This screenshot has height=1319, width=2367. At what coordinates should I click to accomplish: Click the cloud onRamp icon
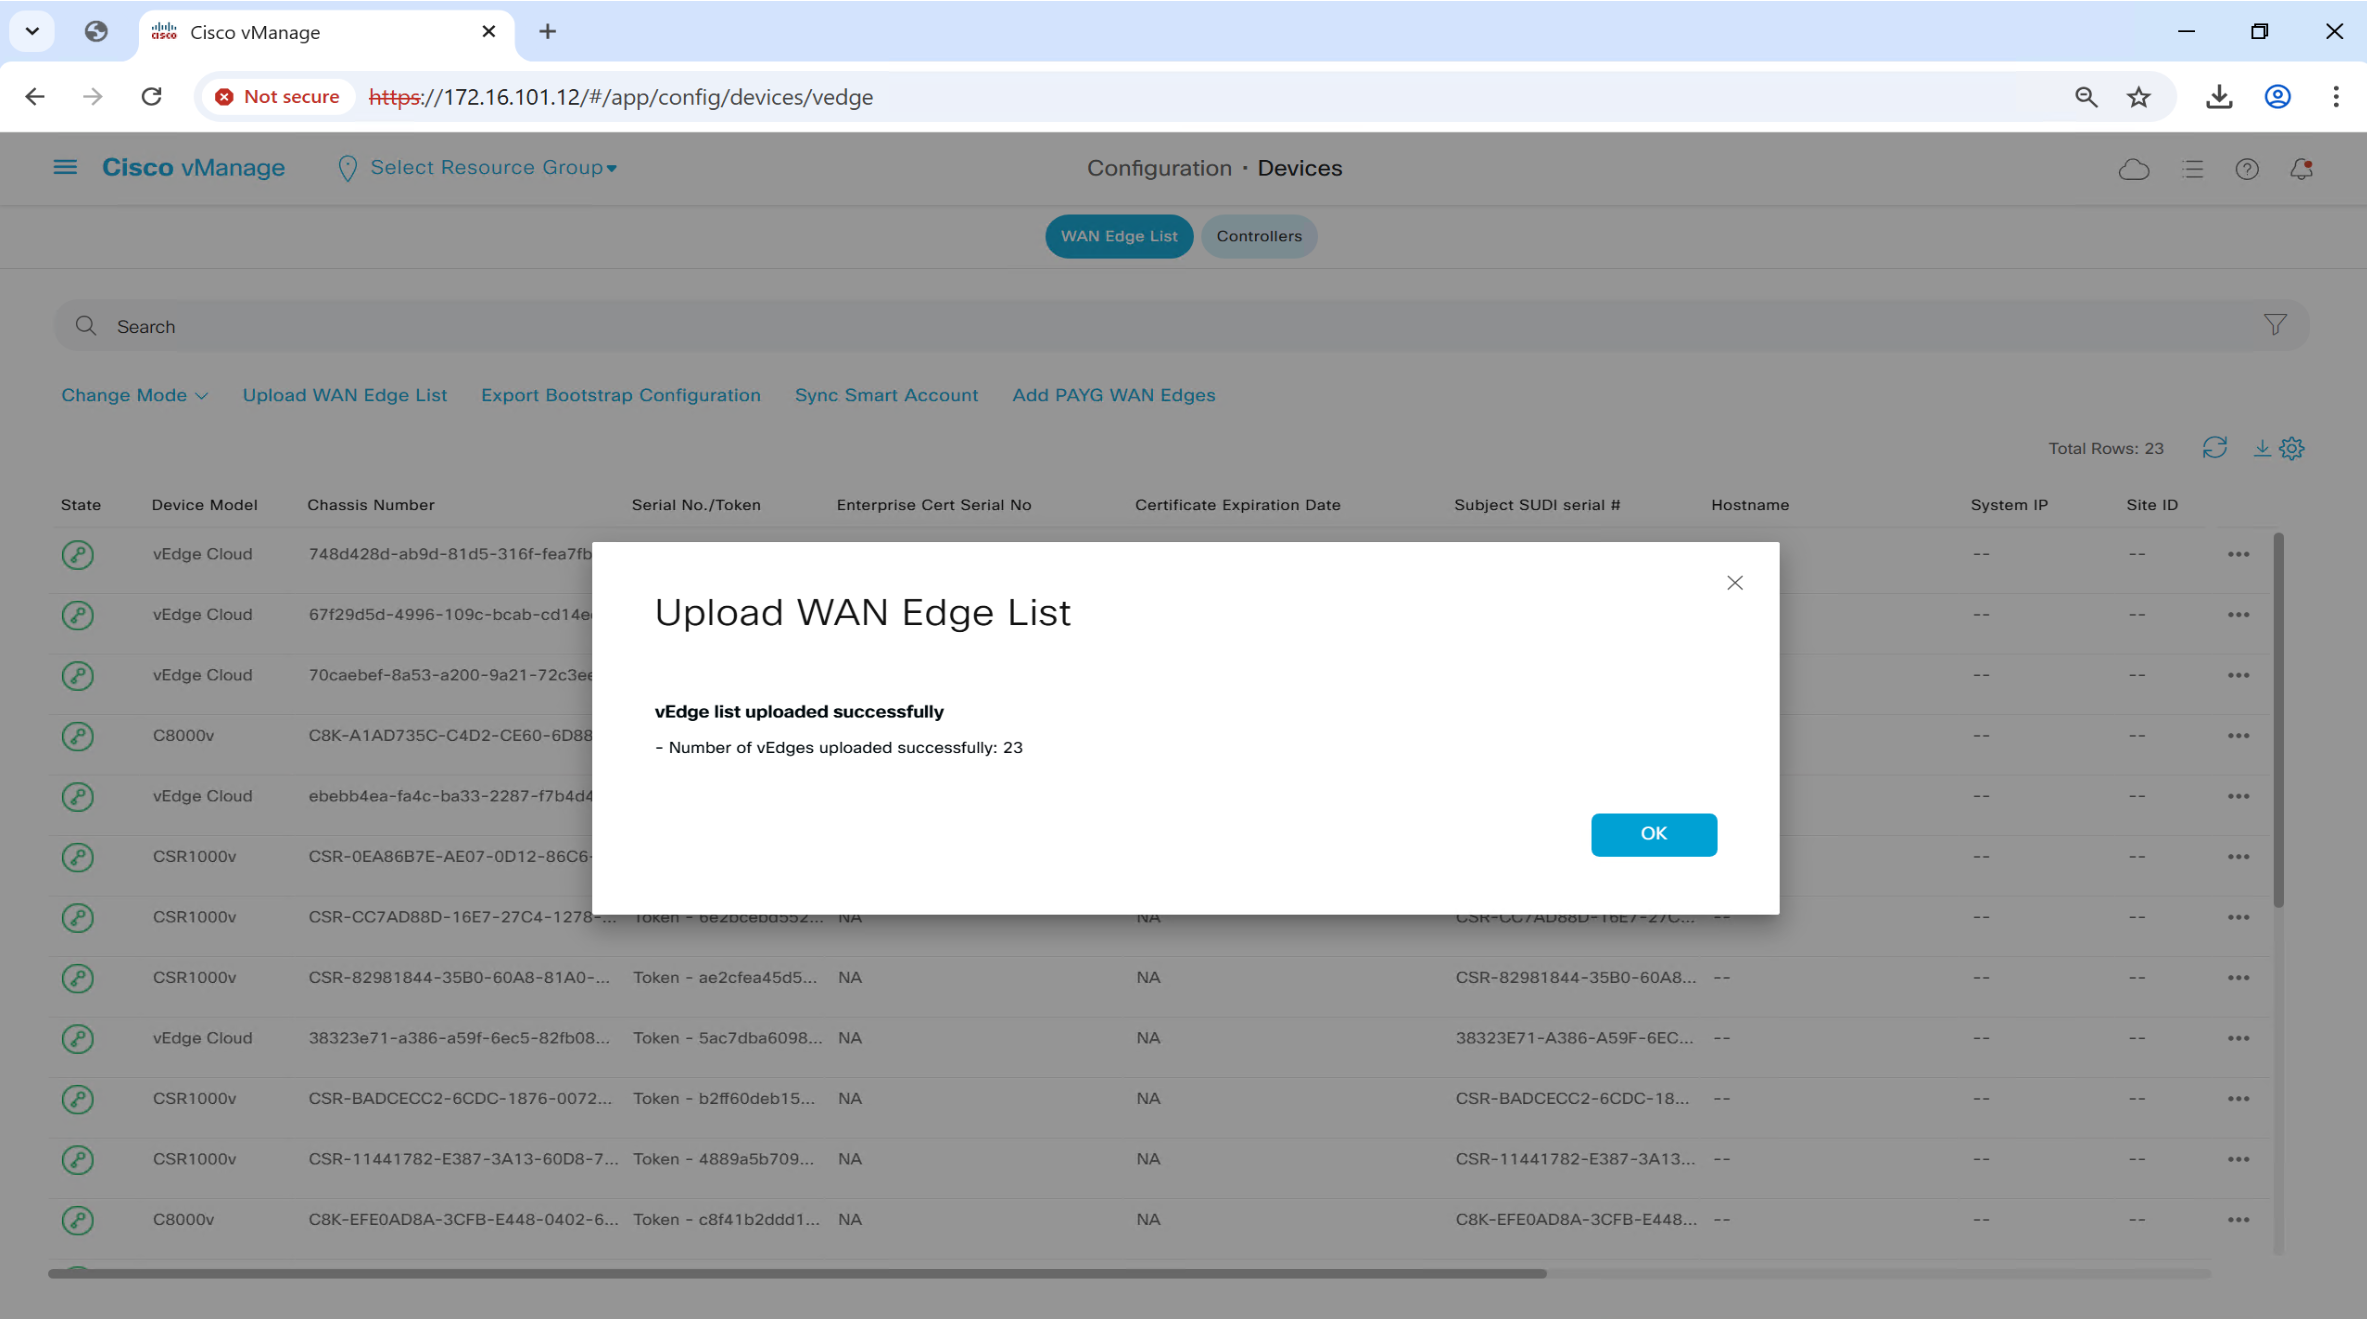2133,169
